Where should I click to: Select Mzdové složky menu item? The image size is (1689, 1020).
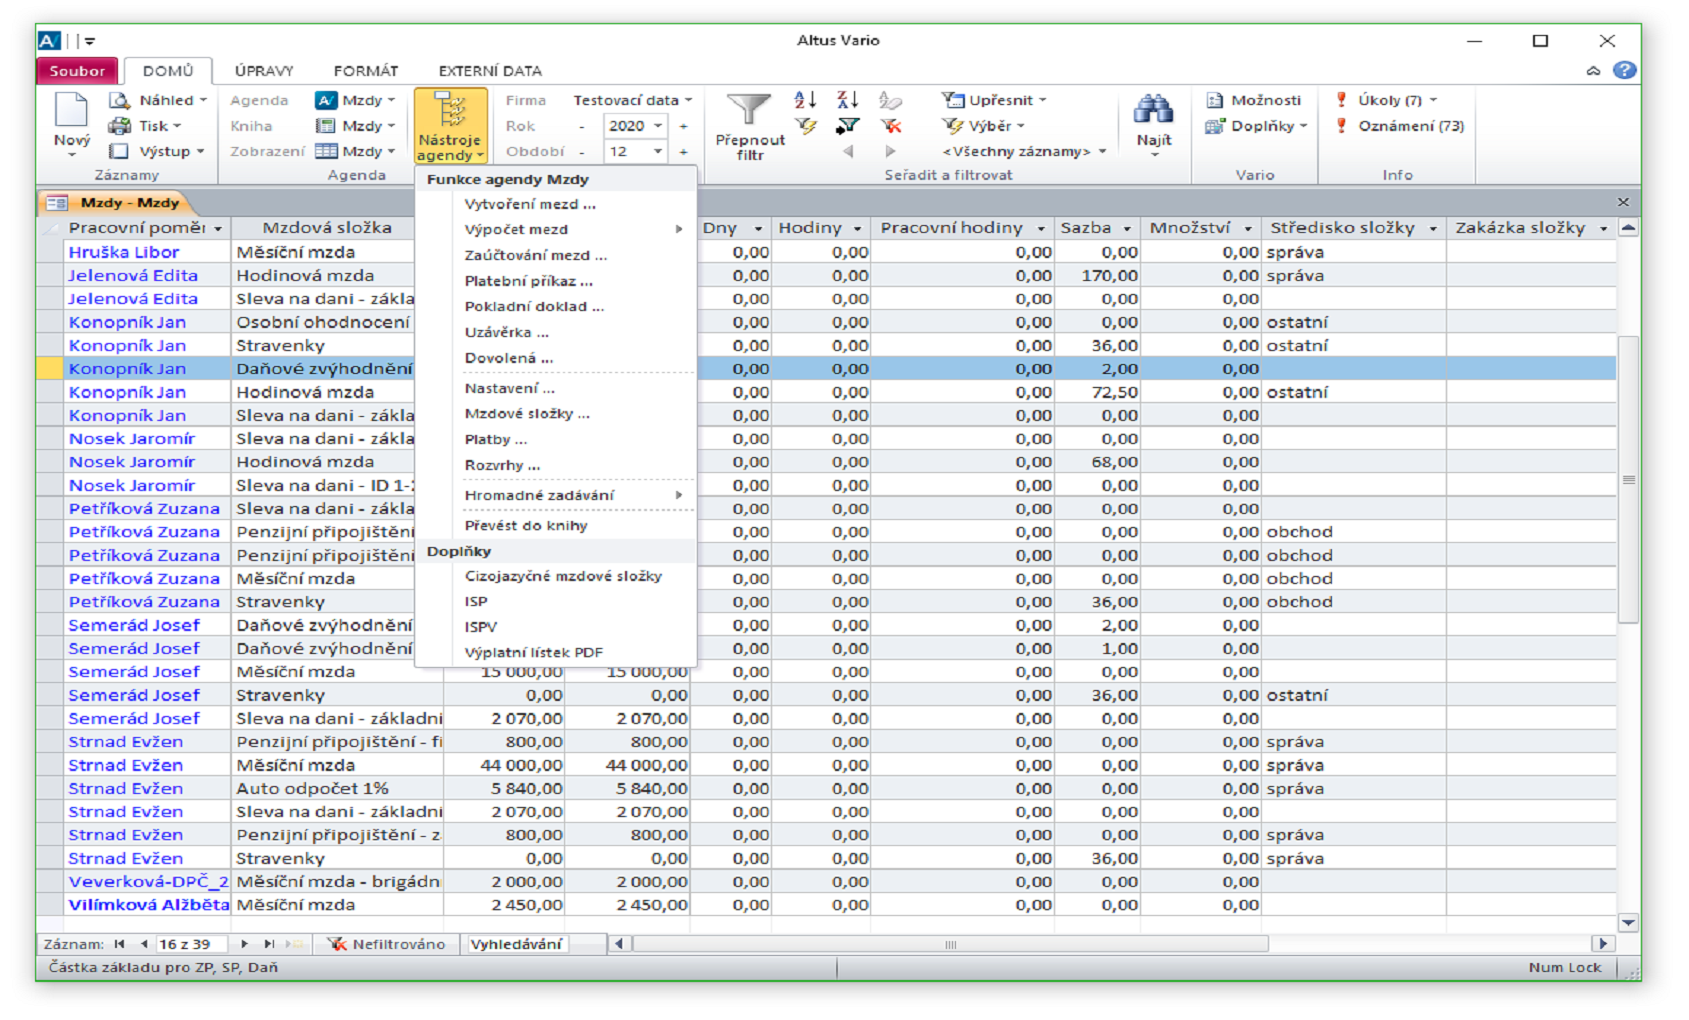pyautogui.click(x=556, y=413)
